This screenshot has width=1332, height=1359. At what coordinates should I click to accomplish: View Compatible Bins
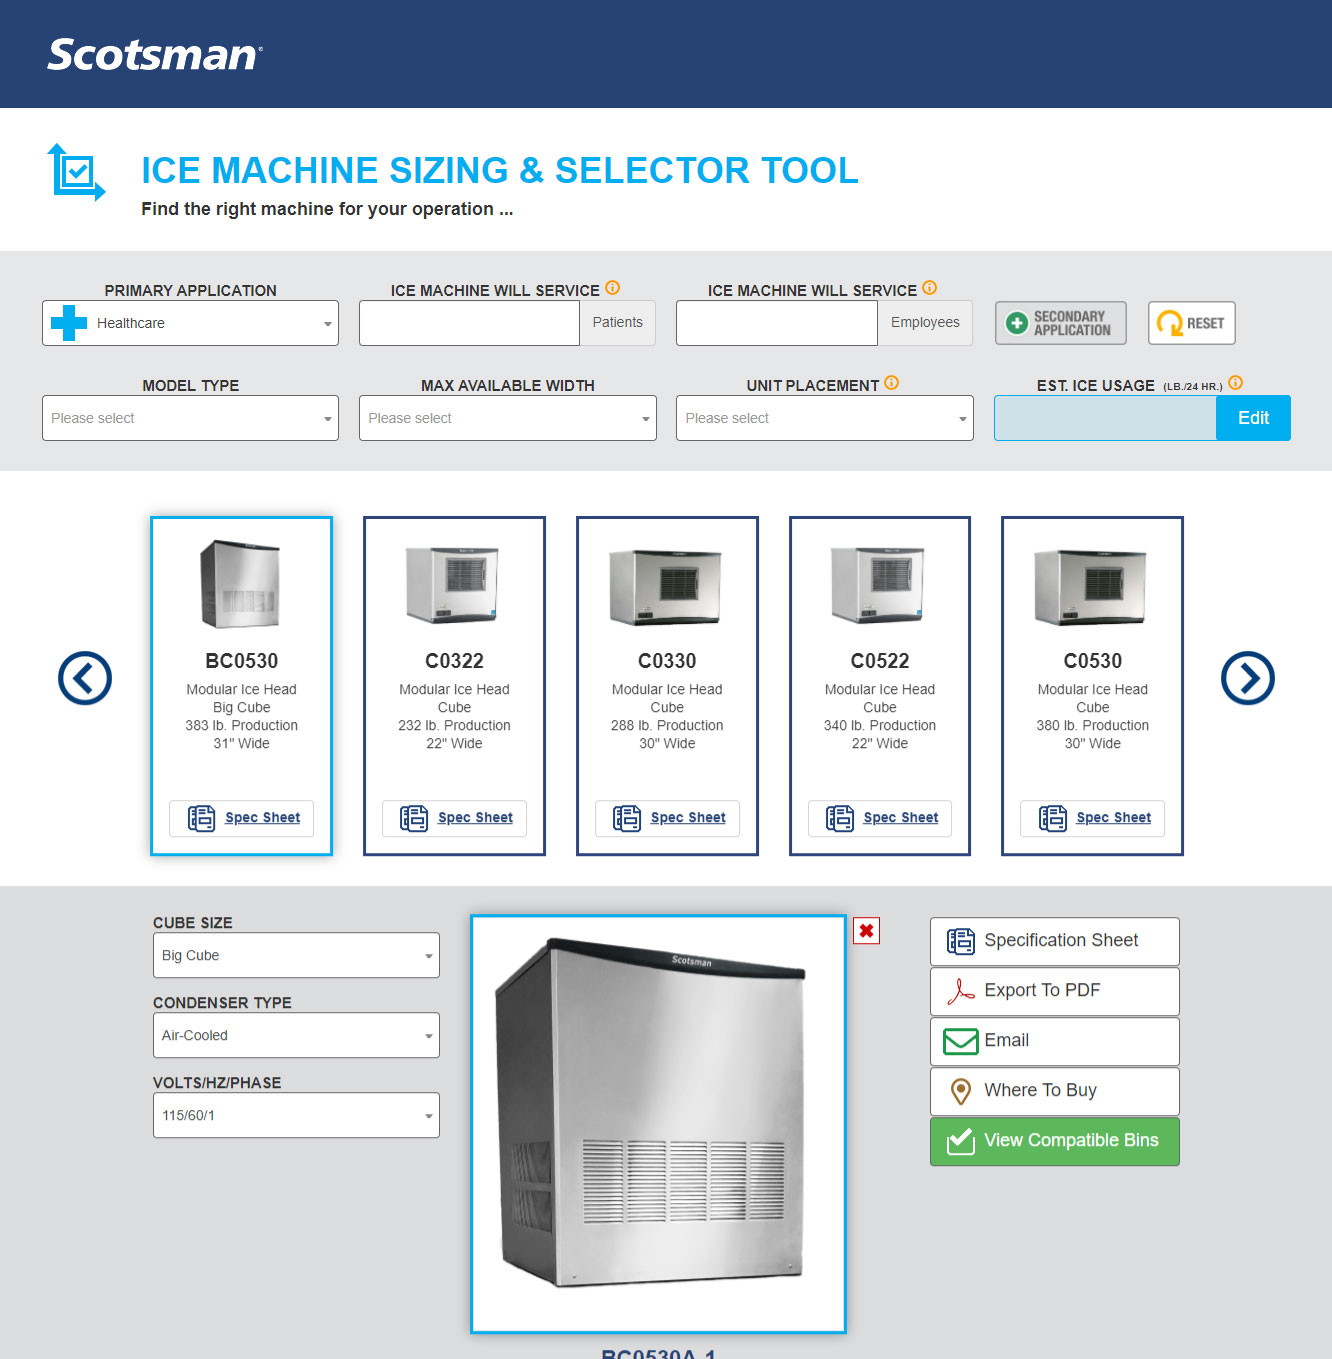pos(1054,1141)
